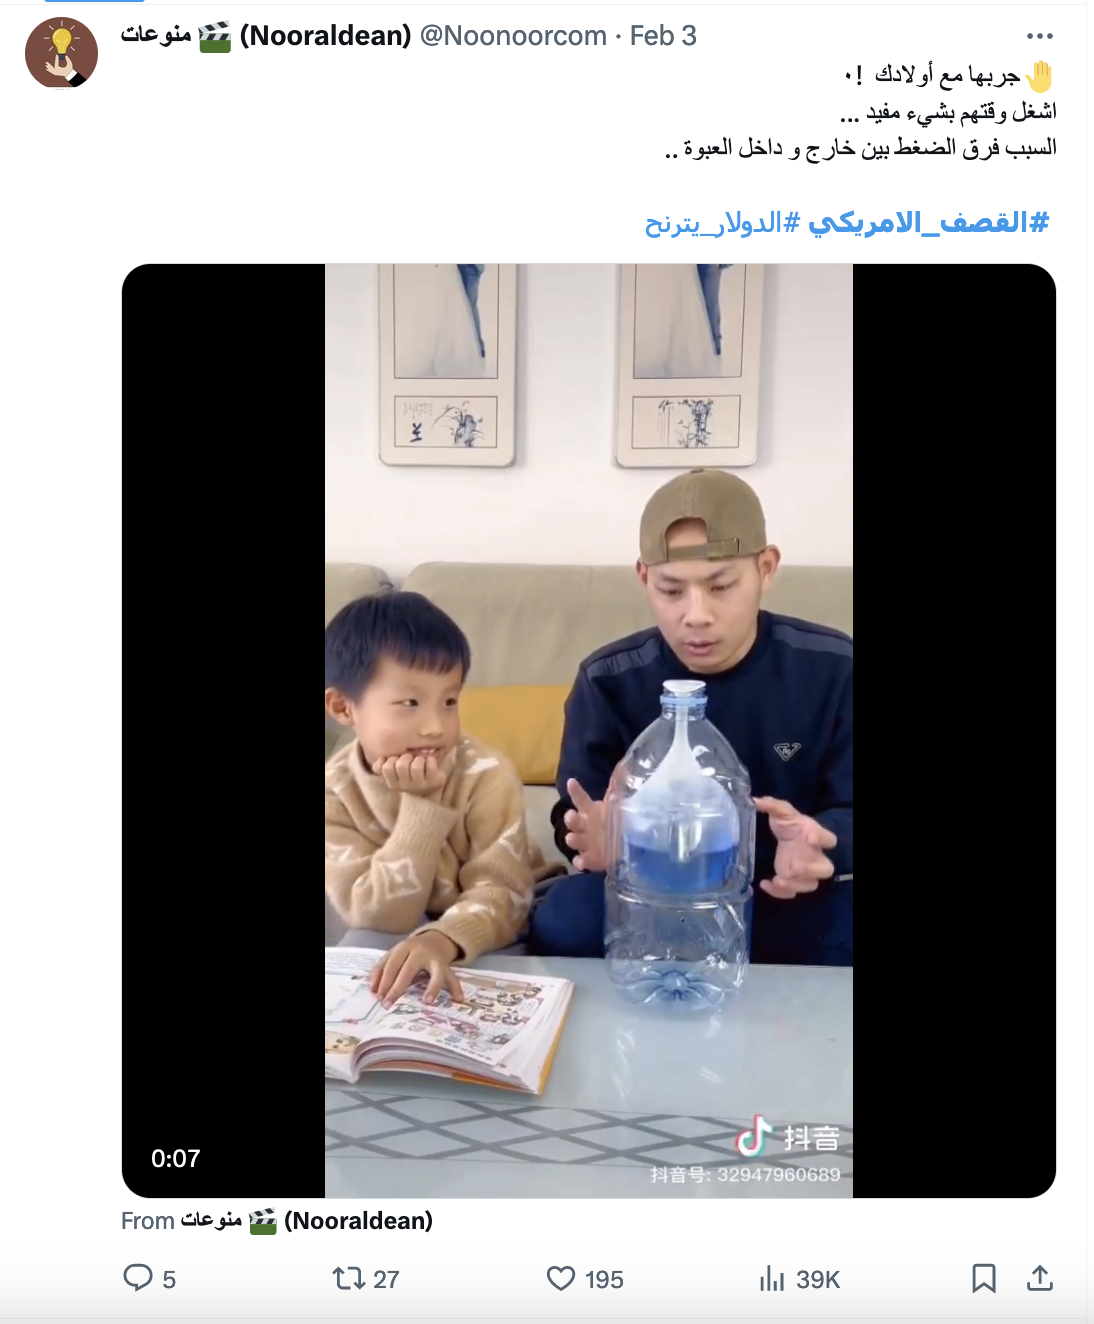
Task: Click the 39K views count
Action: (x=818, y=1279)
